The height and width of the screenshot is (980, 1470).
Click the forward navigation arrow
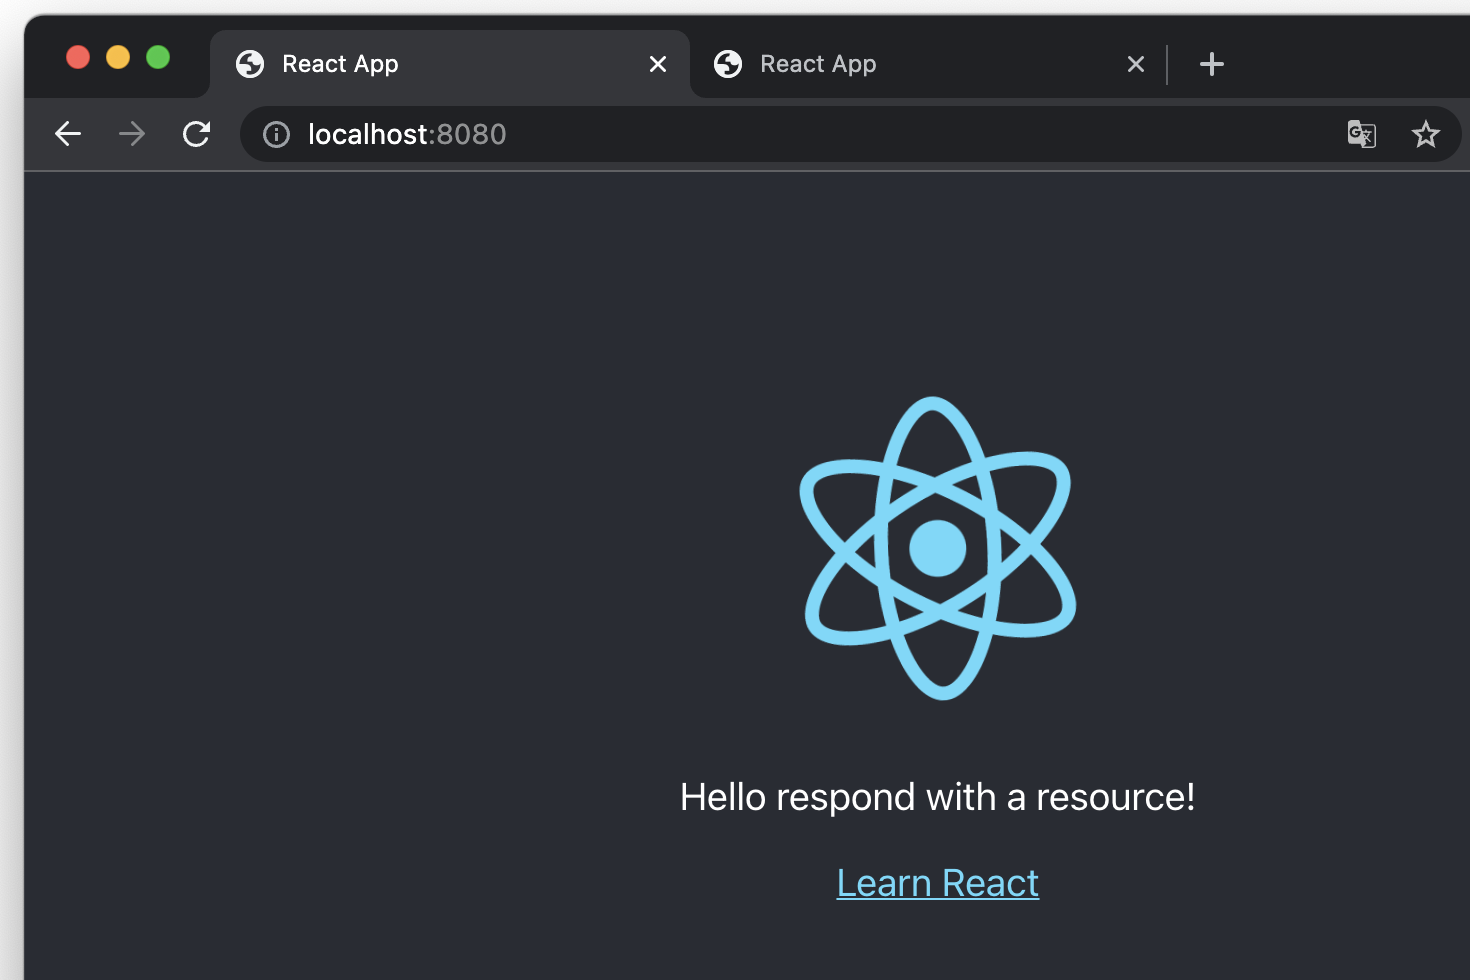coord(132,134)
